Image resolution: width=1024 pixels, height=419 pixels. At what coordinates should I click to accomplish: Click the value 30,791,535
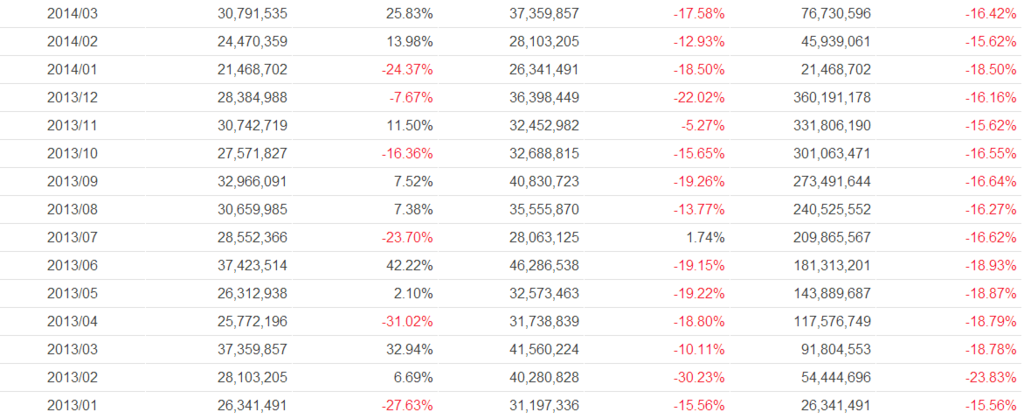point(252,14)
